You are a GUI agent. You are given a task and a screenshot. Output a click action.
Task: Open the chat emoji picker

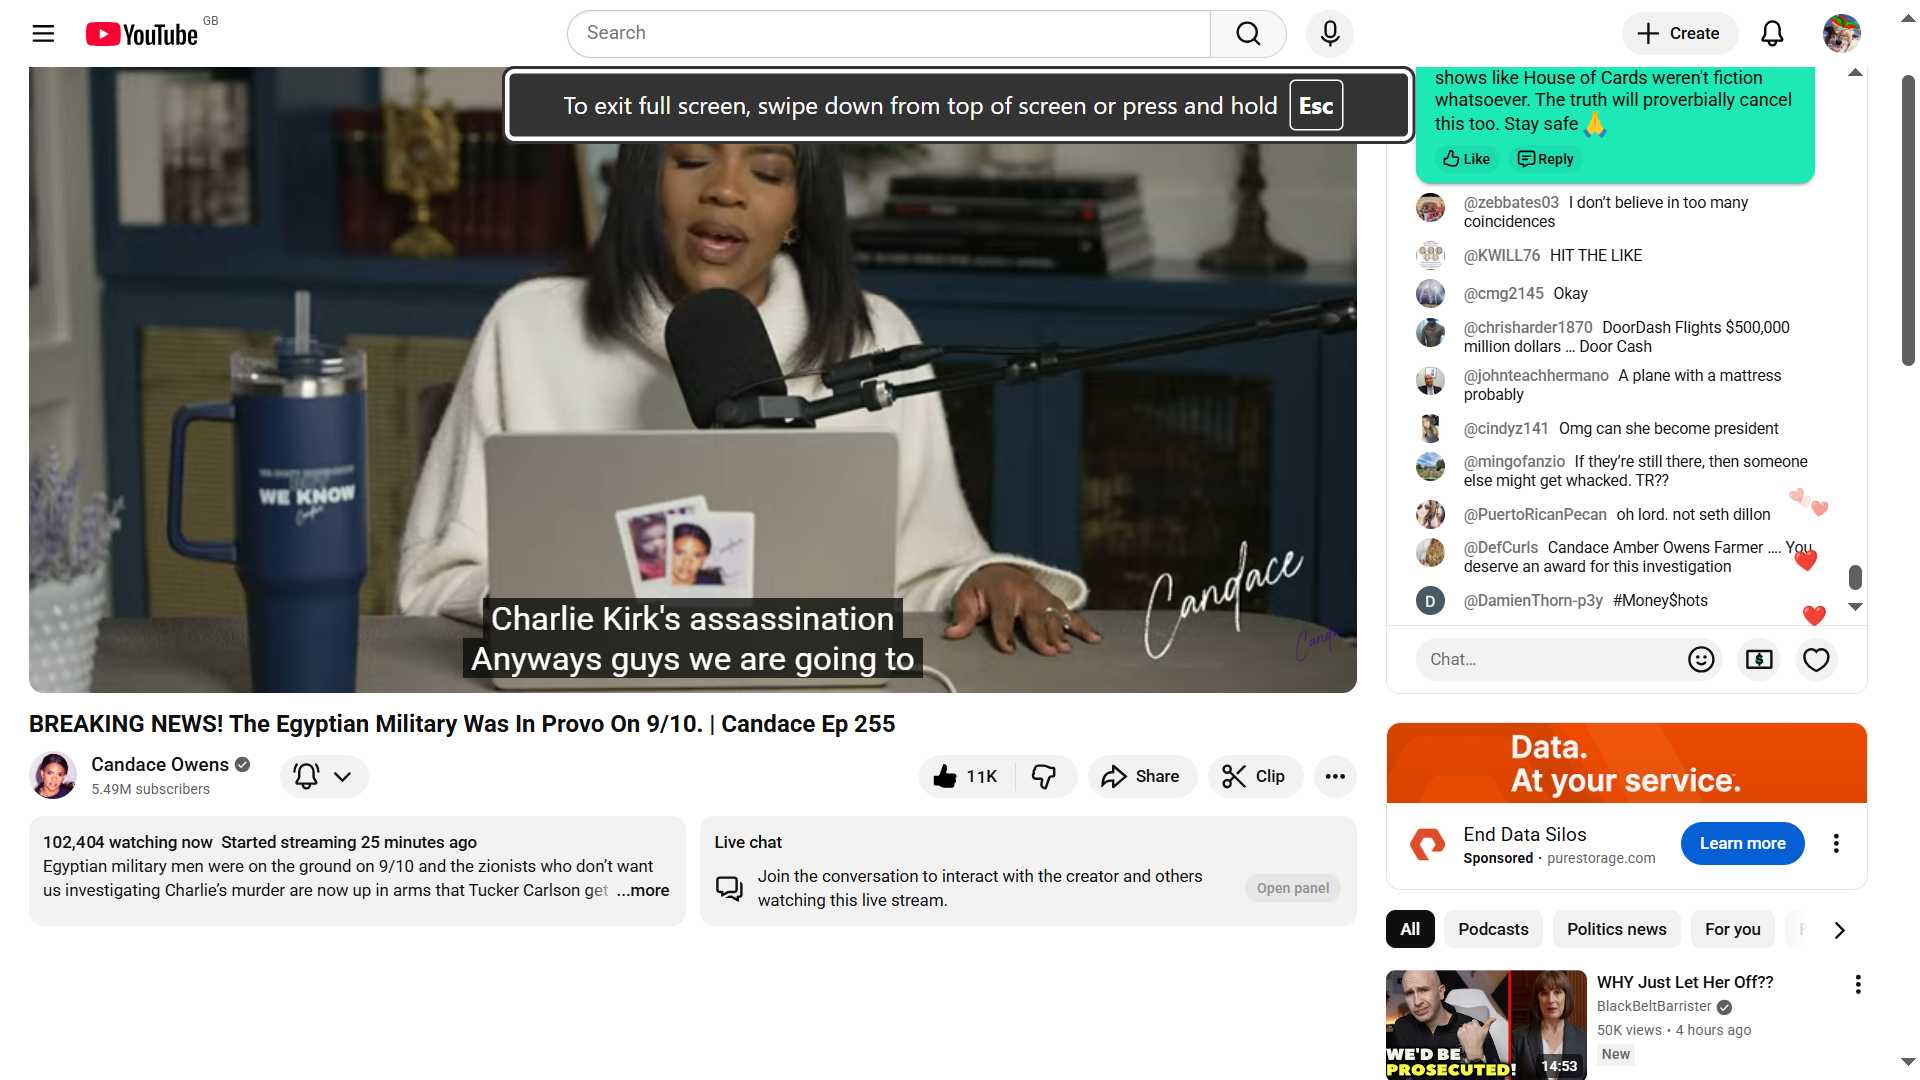click(x=1700, y=660)
